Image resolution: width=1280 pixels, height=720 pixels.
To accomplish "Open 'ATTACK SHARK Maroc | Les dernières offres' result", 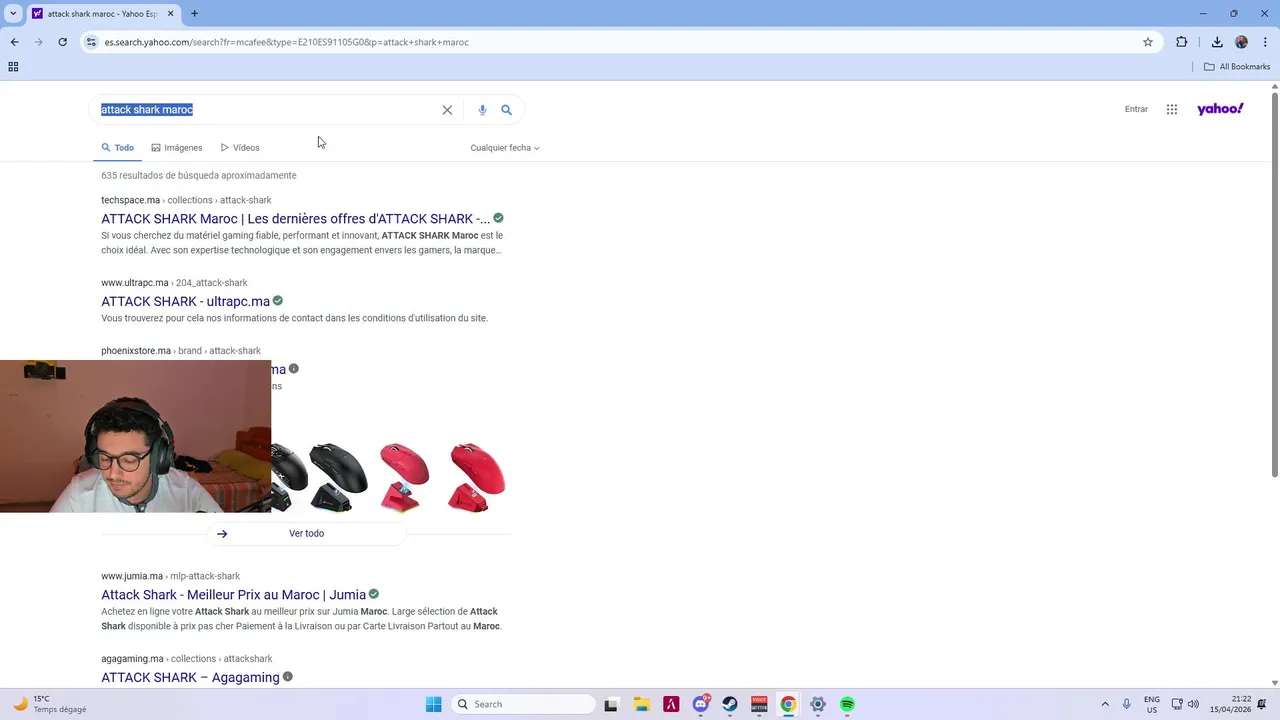I will coord(295,219).
